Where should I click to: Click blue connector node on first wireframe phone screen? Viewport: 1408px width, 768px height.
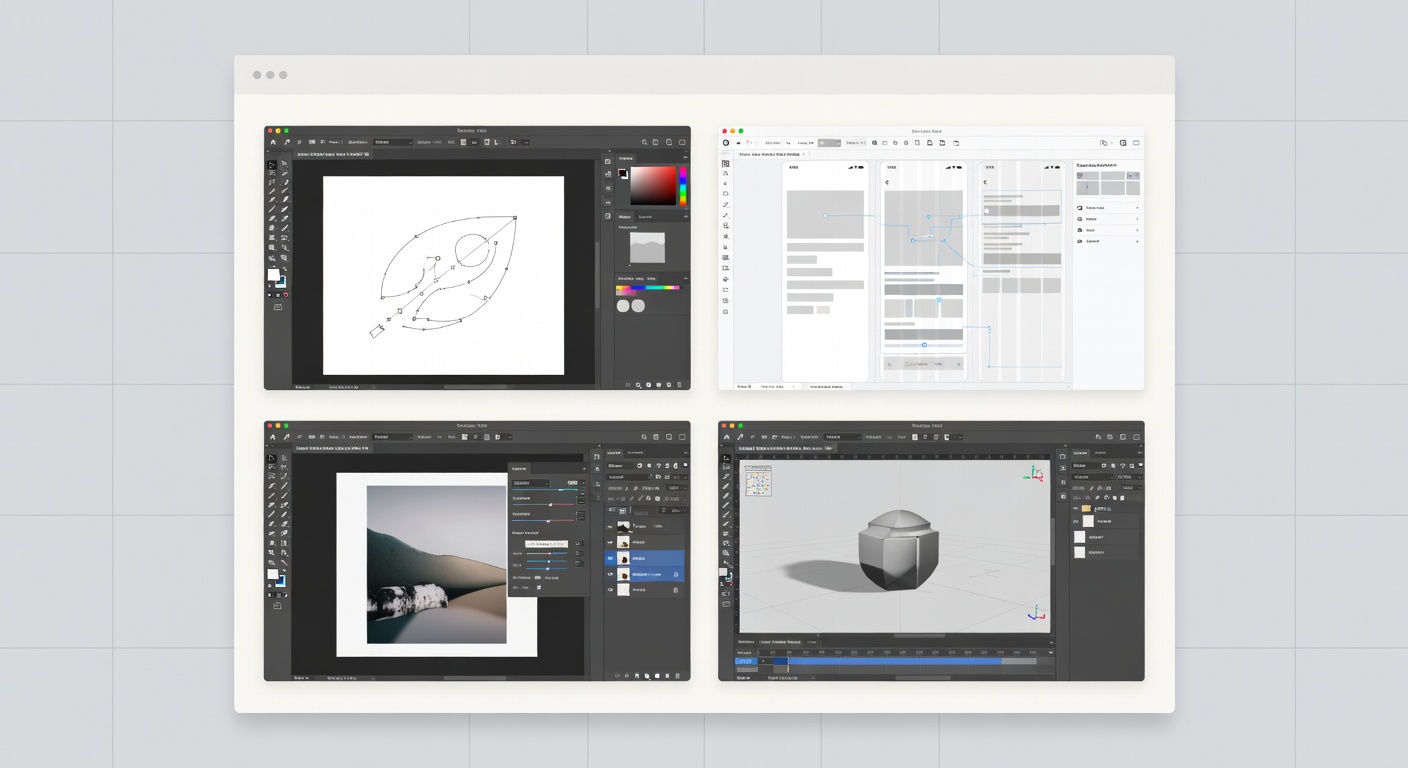pos(825,215)
